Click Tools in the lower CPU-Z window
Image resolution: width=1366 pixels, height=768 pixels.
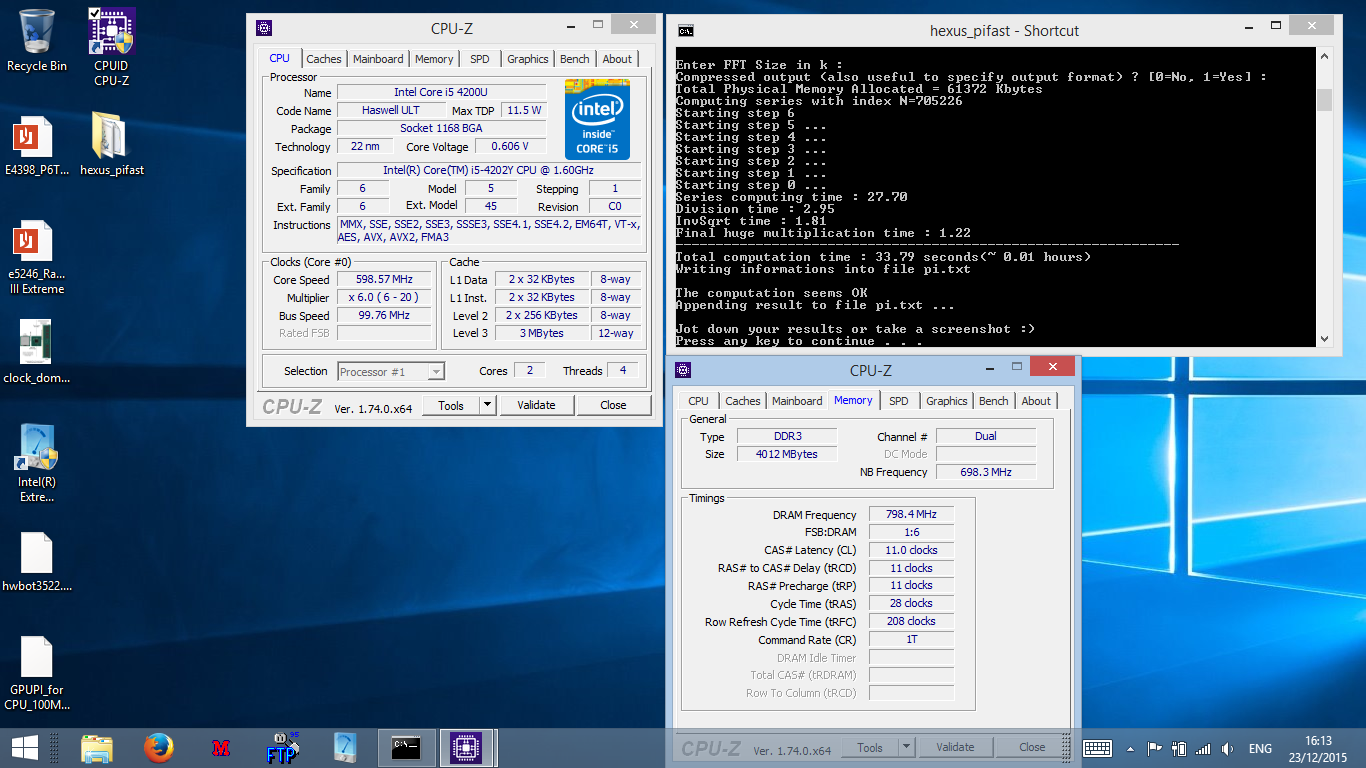pyautogui.click(x=870, y=747)
